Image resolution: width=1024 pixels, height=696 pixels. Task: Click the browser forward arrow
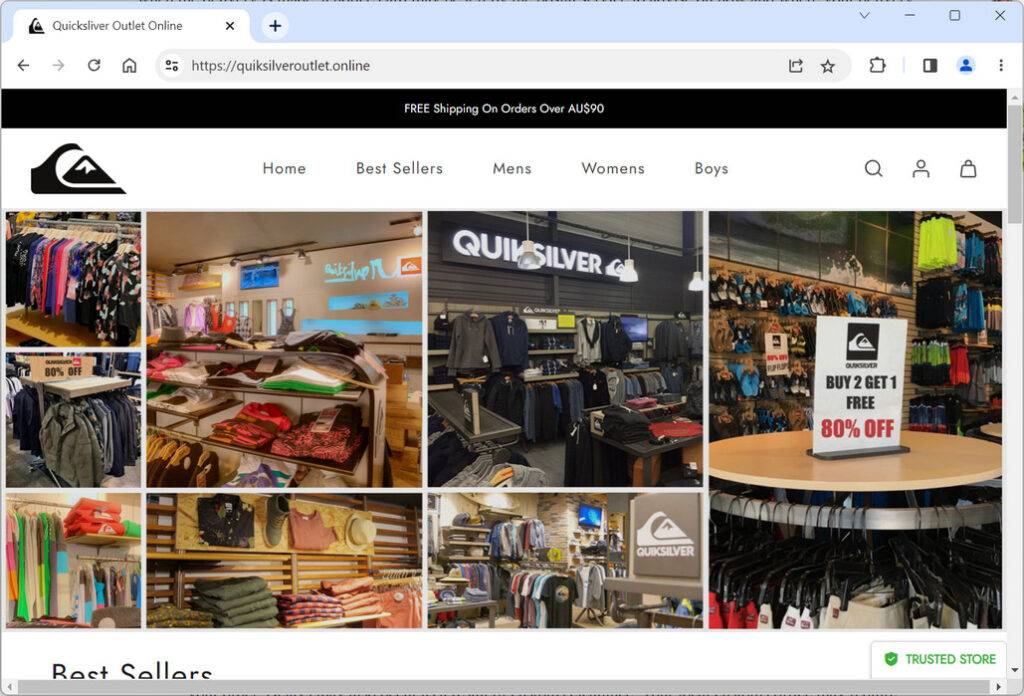(59, 65)
